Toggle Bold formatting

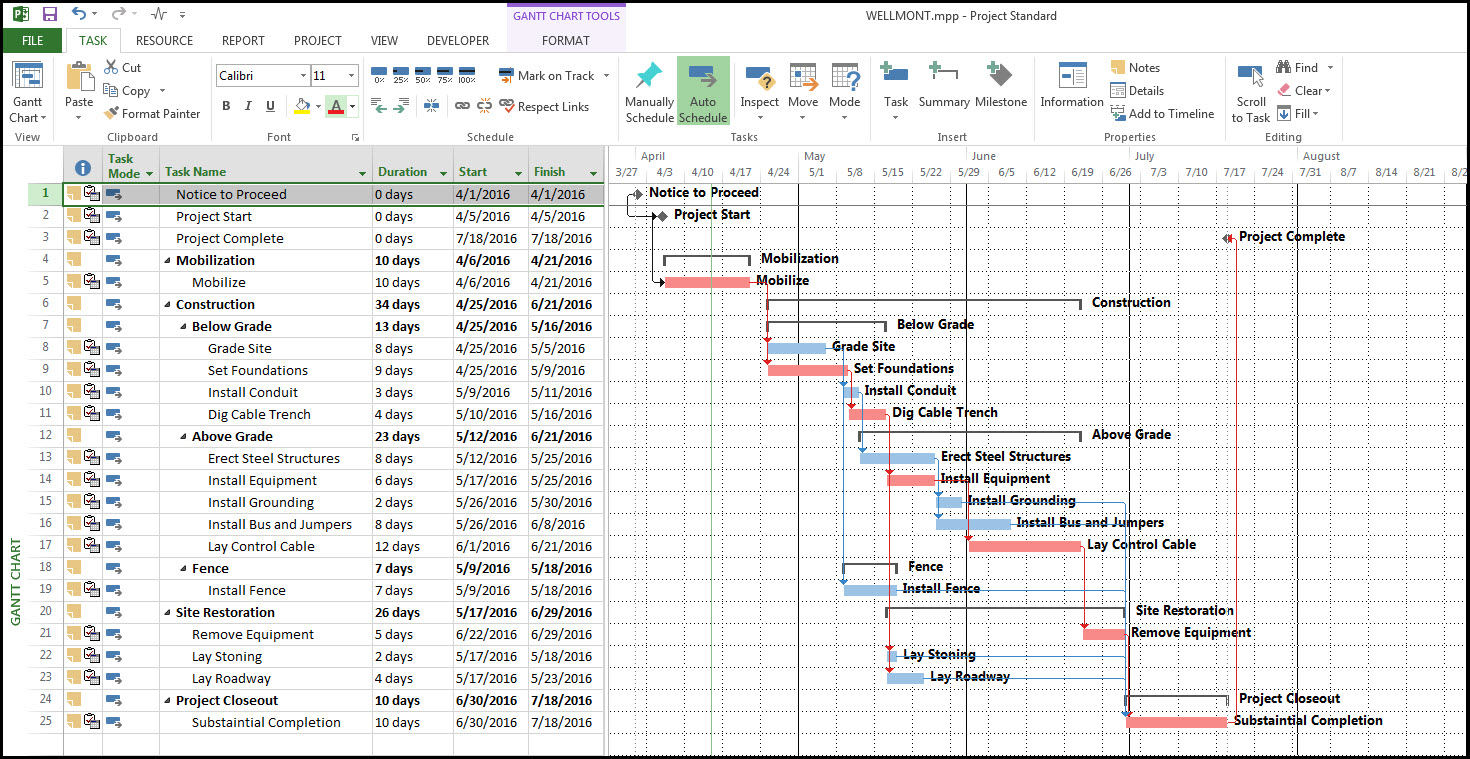[x=226, y=106]
